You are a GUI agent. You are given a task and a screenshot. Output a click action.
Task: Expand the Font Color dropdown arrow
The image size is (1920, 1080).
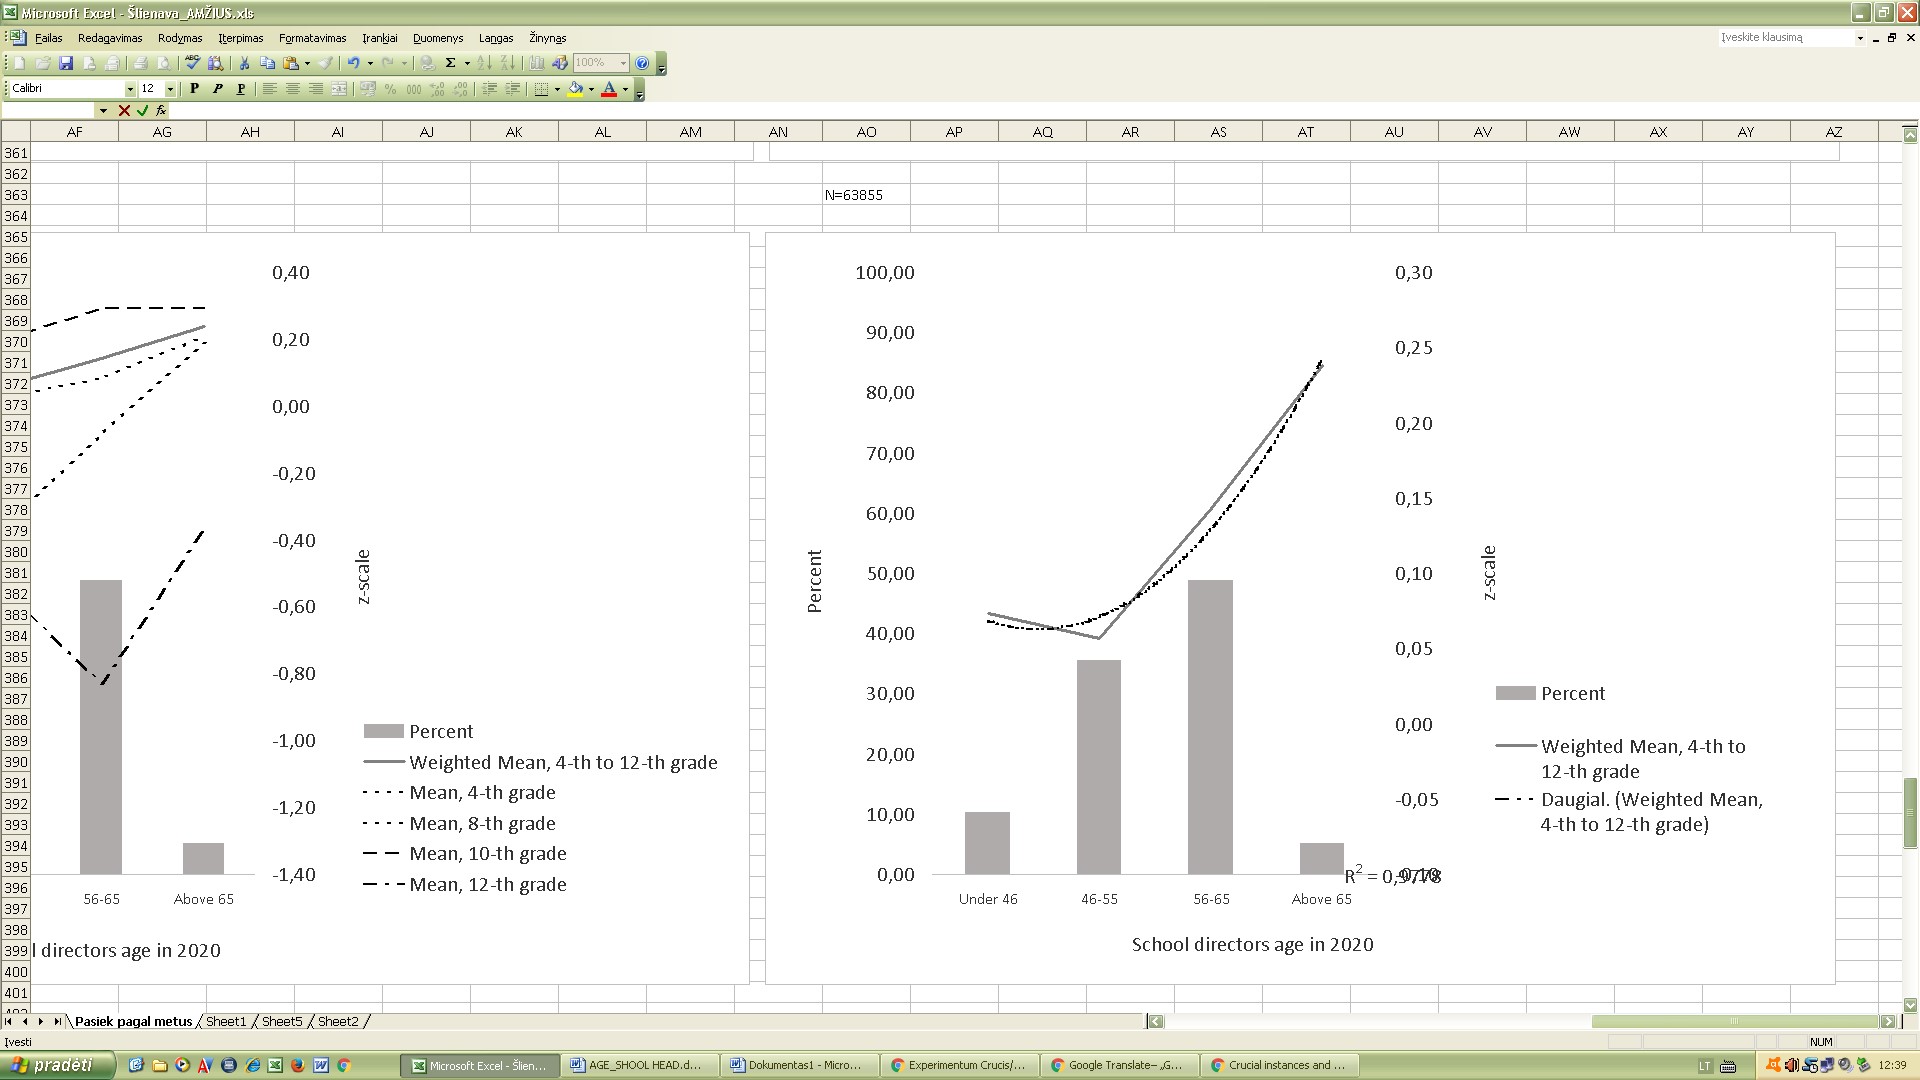point(626,89)
